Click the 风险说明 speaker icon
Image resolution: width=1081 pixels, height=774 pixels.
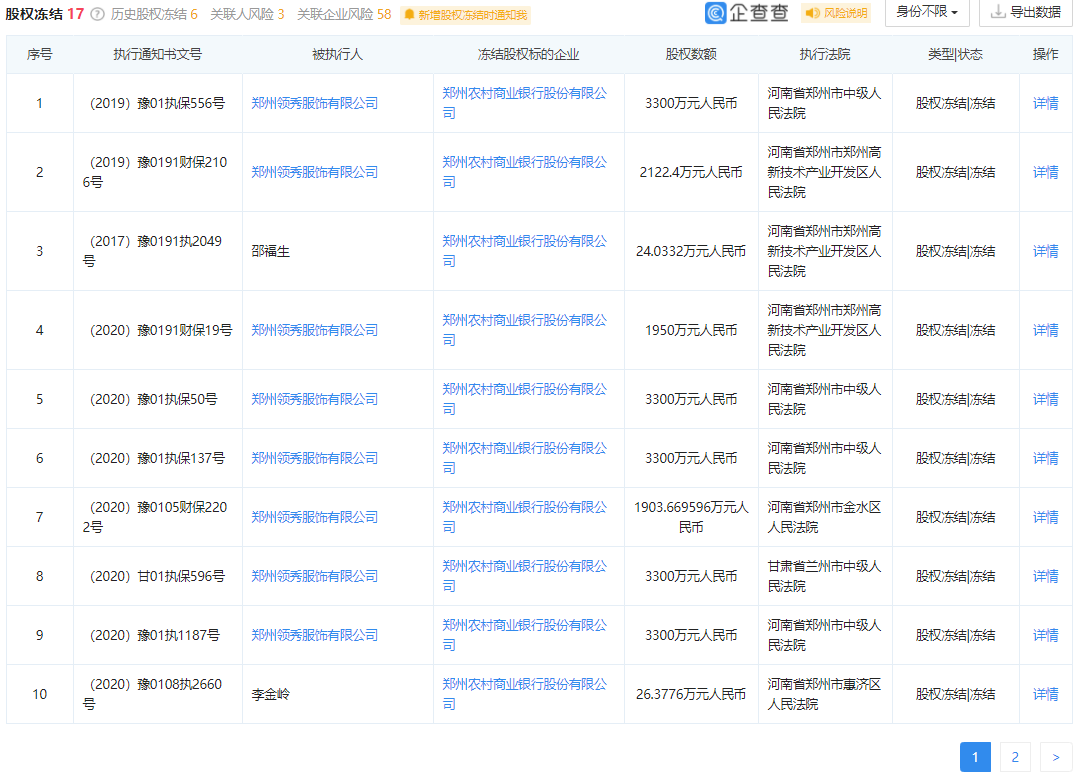pyautogui.click(x=810, y=12)
